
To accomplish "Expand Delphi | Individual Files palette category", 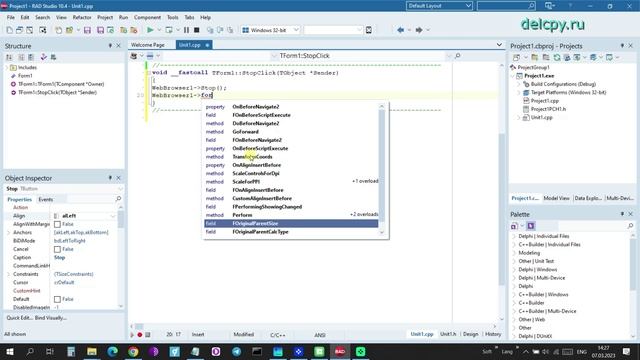I will coord(513,236).
